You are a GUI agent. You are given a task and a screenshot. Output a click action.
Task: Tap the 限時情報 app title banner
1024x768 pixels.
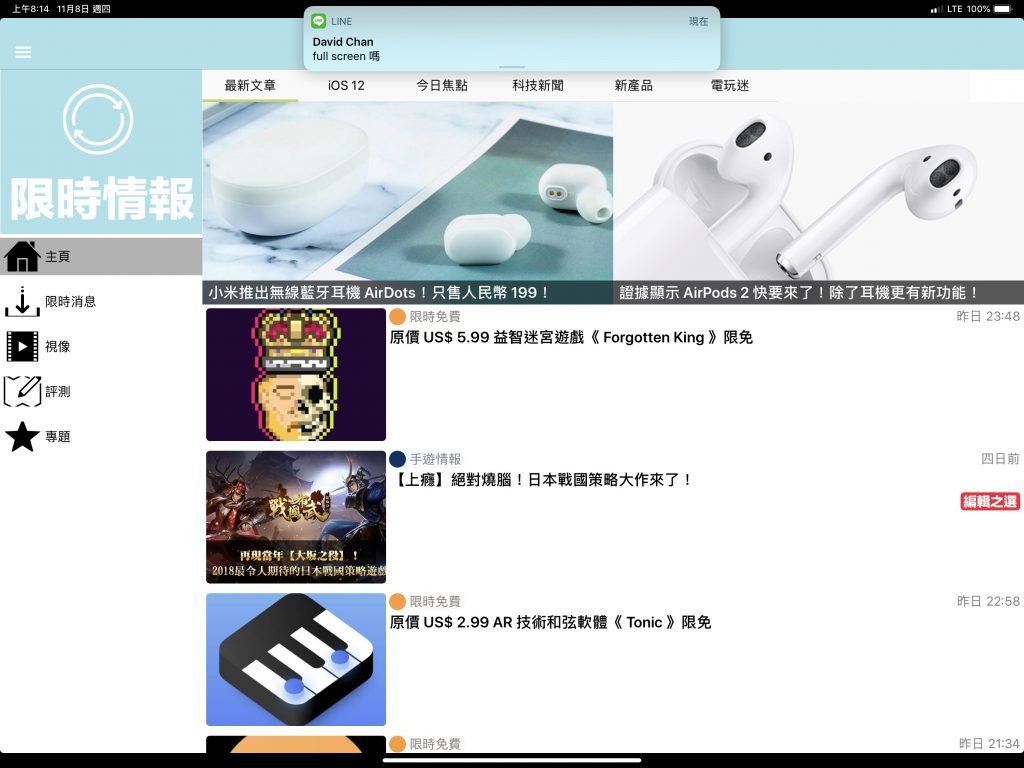(x=101, y=199)
